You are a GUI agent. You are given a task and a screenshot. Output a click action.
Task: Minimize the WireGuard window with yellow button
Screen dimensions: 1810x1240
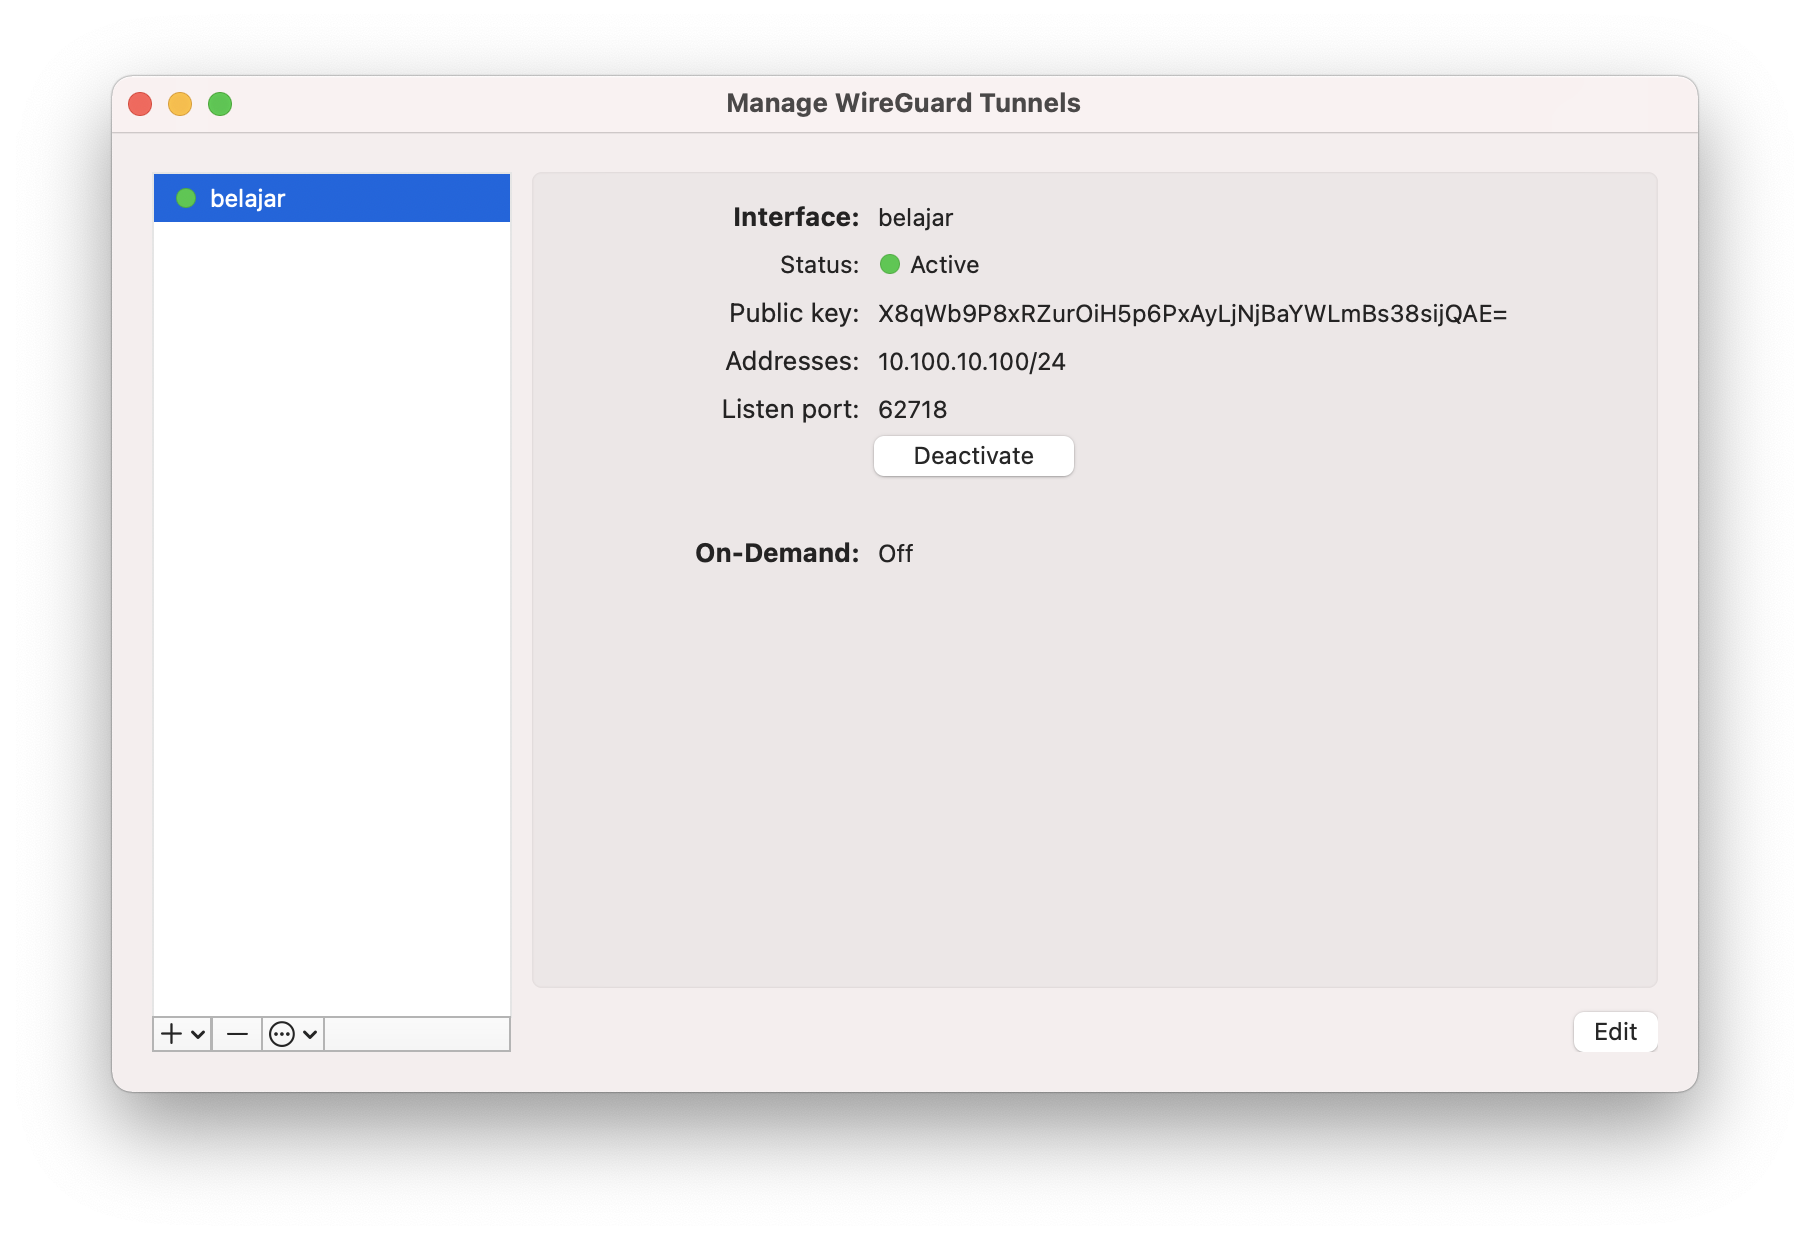[x=180, y=104]
